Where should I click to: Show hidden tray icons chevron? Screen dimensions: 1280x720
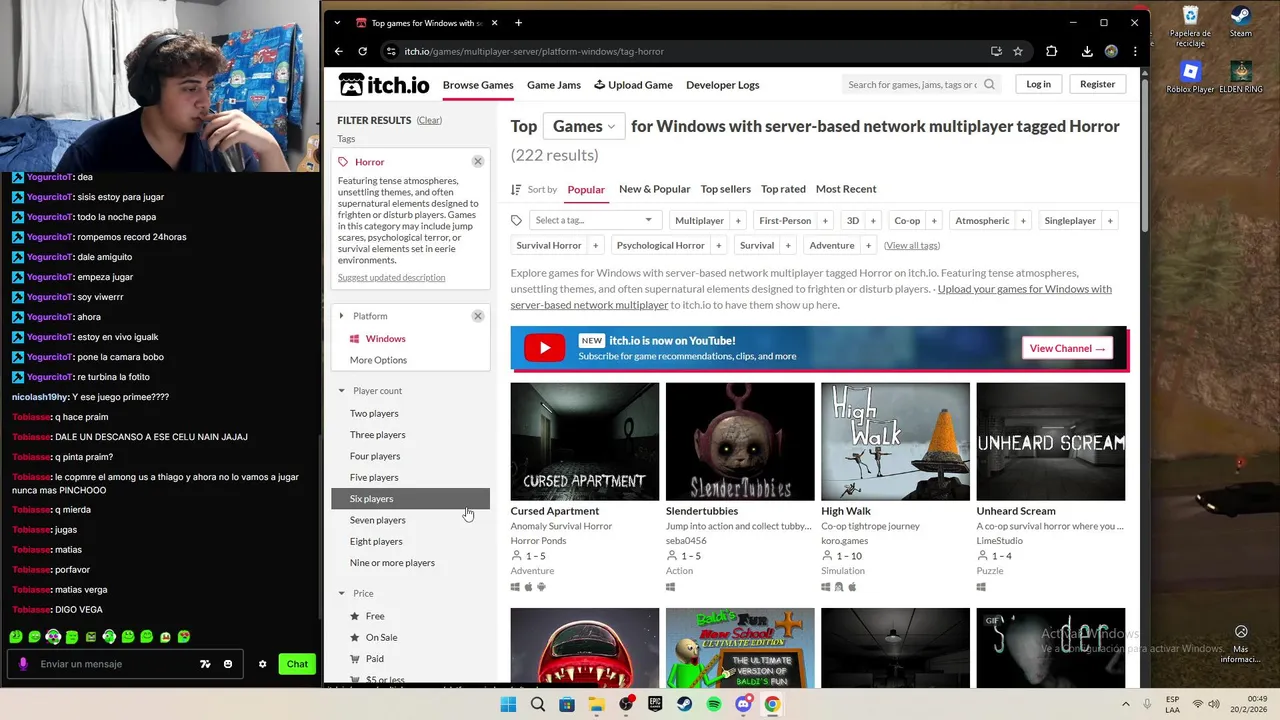(x=1126, y=704)
